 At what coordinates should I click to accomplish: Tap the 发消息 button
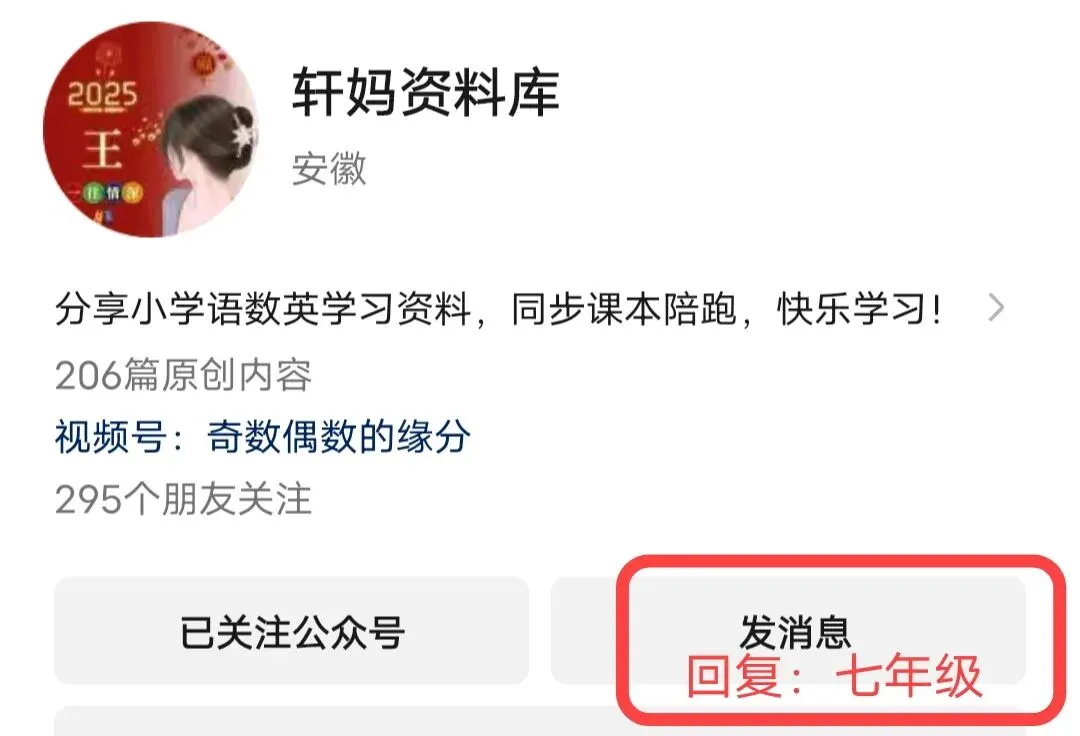click(x=788, y=631)
